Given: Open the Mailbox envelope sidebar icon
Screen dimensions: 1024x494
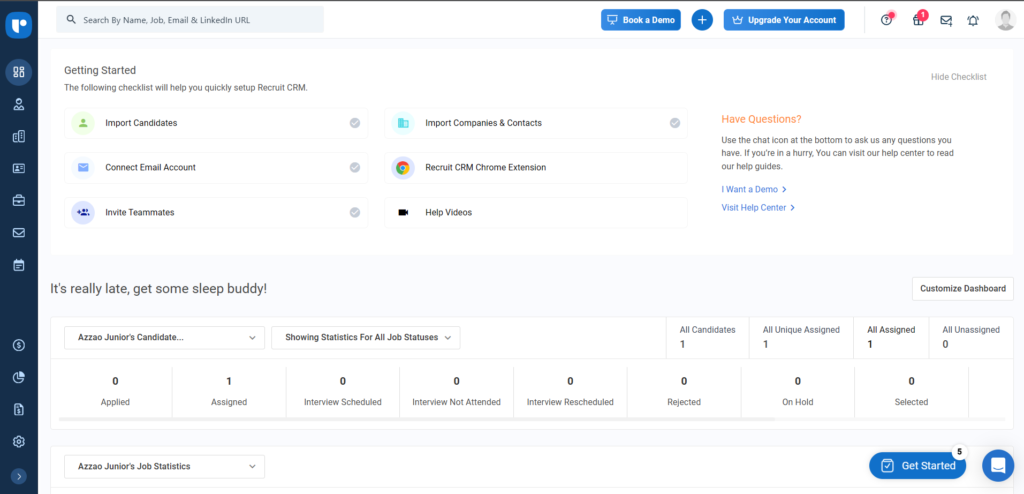Looking at the screenshot, I should tap(18, 233).
